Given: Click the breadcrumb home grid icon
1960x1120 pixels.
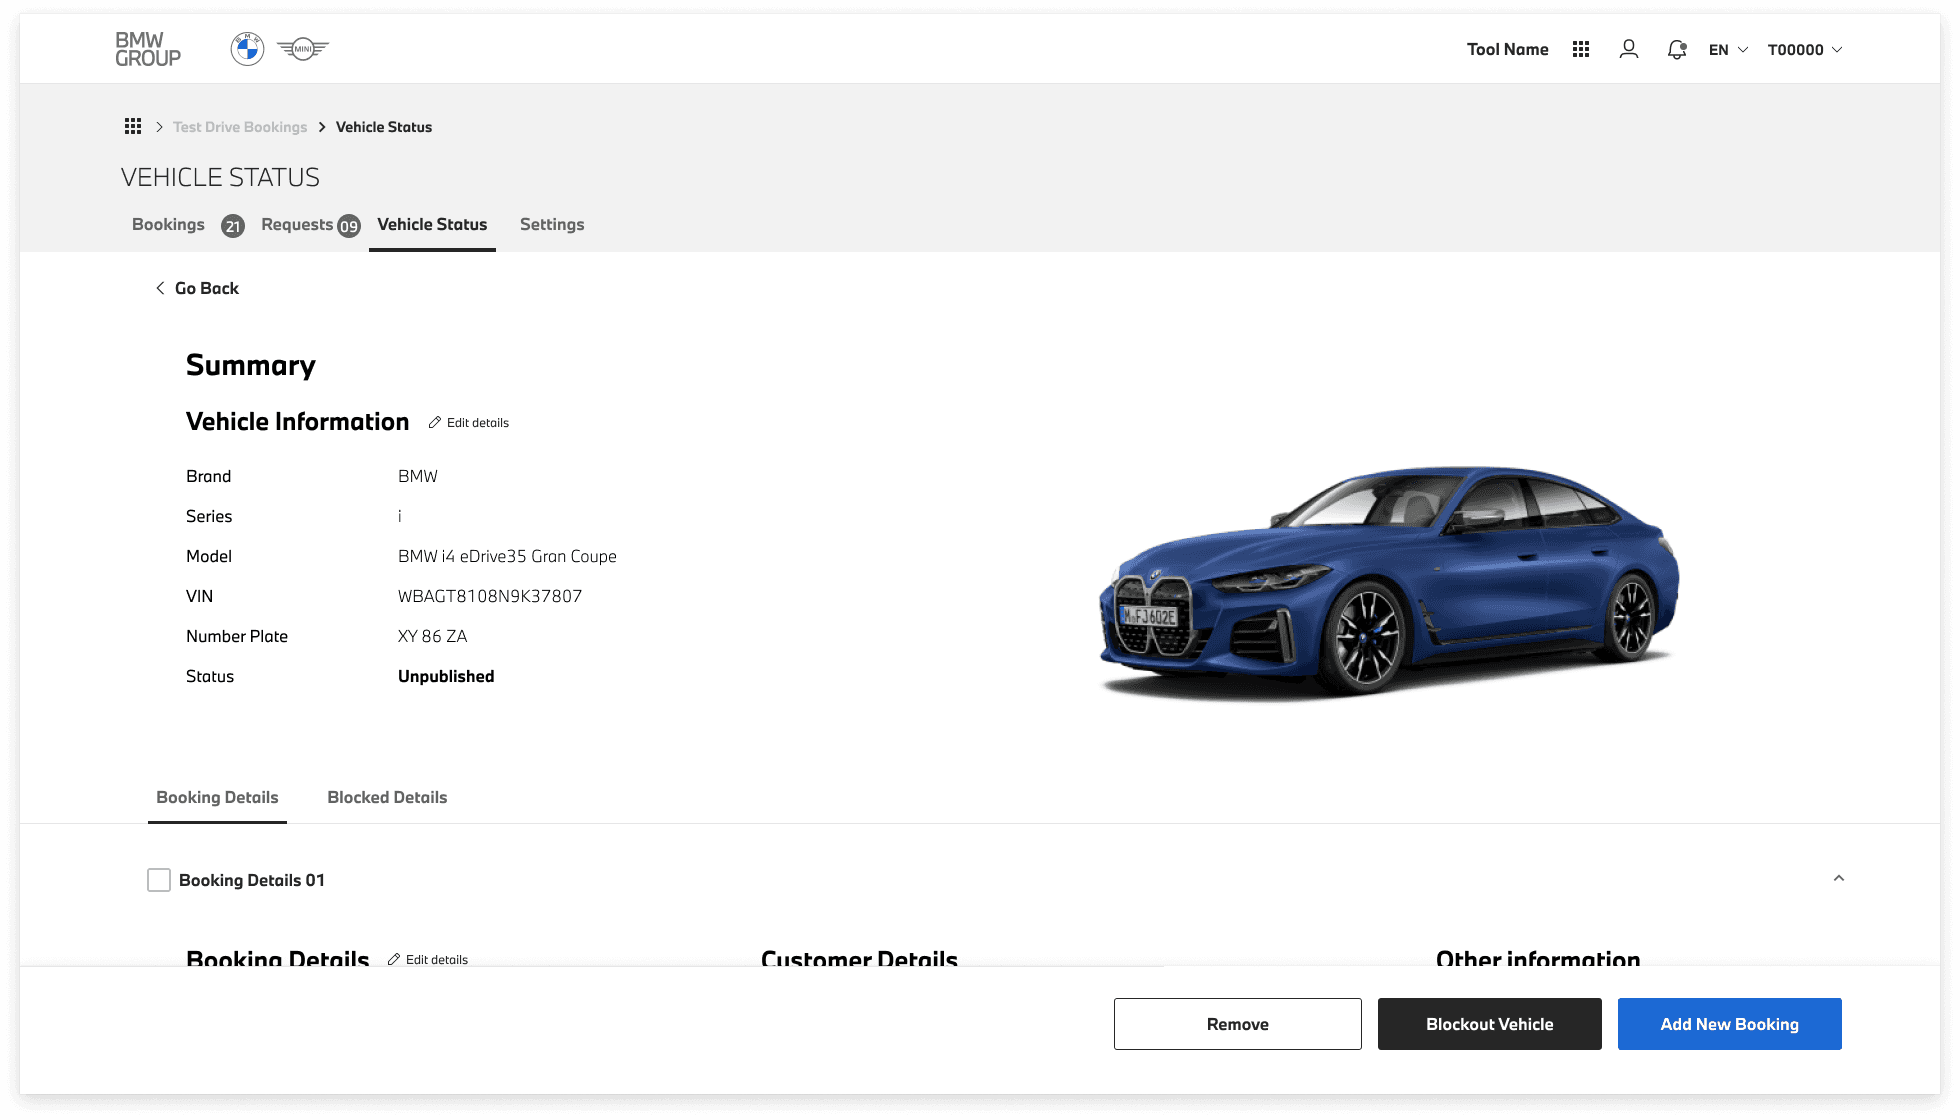Looking at the screenshot, I should (133, 126).
